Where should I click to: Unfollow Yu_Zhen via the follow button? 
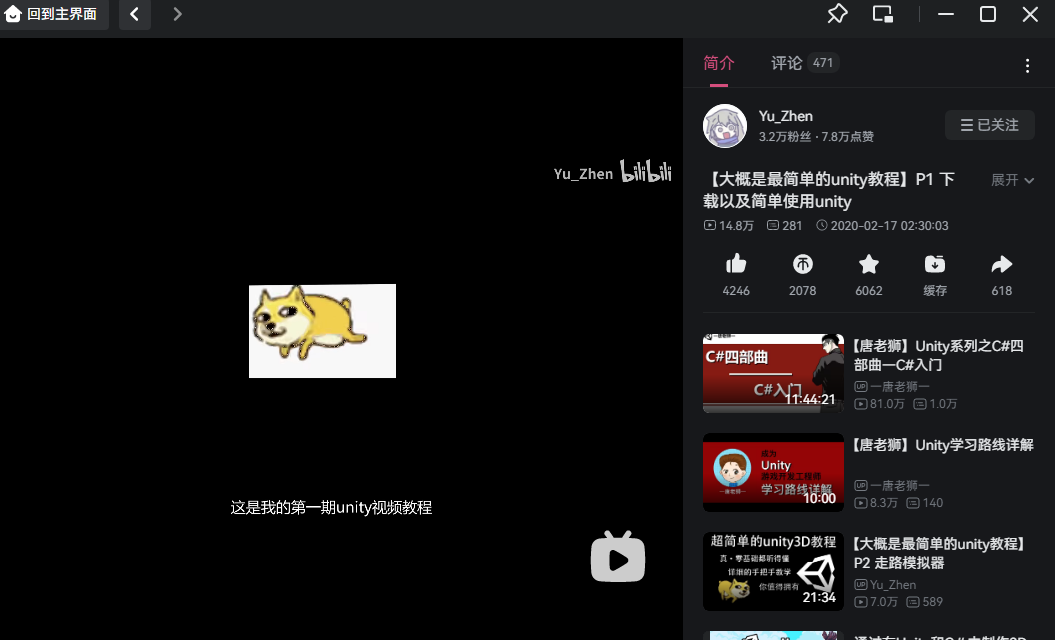989,124
